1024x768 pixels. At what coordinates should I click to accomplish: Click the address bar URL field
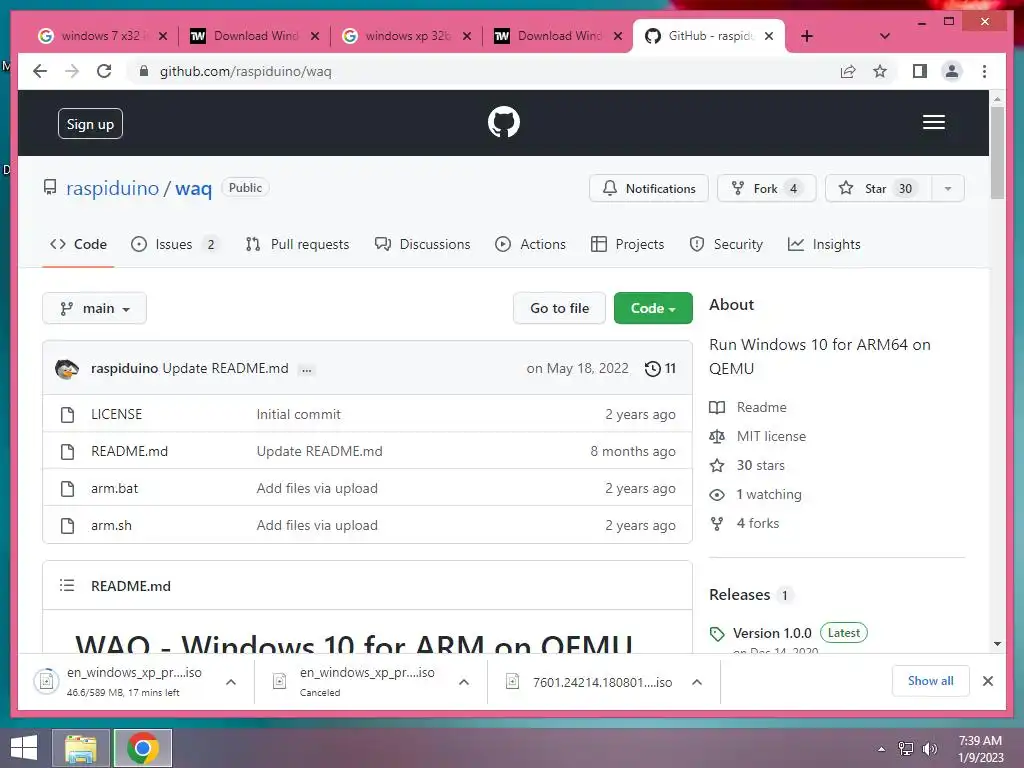(483, 71)
